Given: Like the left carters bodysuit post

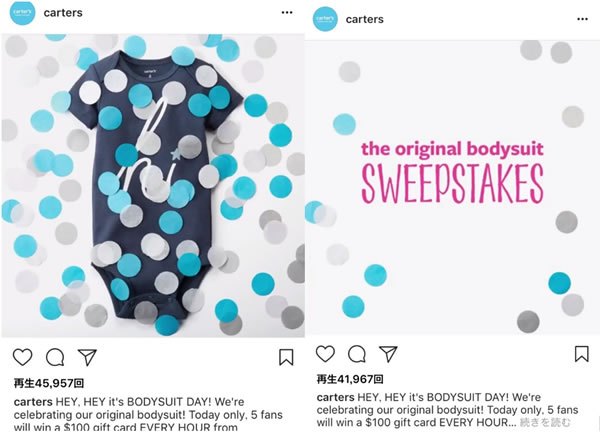Looking at the screenshot, I should (23, 357).
